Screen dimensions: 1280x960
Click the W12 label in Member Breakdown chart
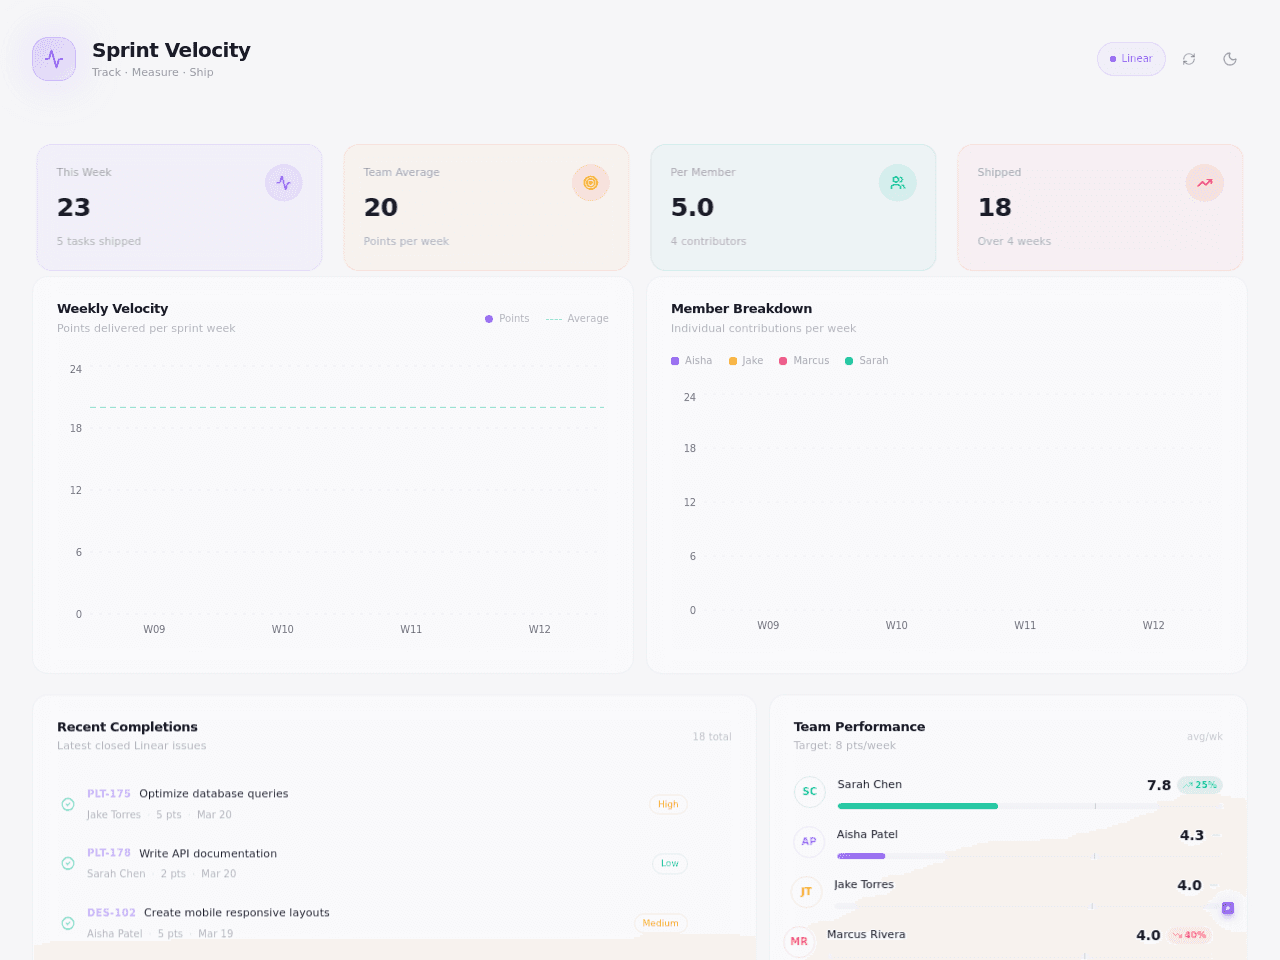coord(1154,626)
